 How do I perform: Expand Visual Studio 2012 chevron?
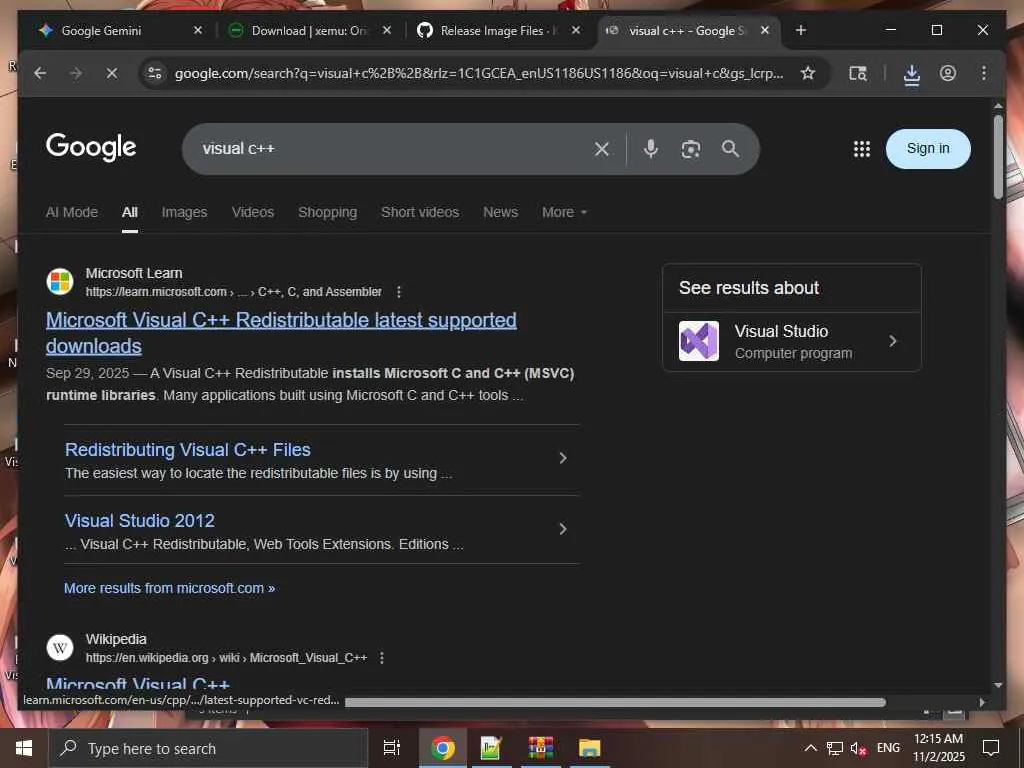click(563, 529)
